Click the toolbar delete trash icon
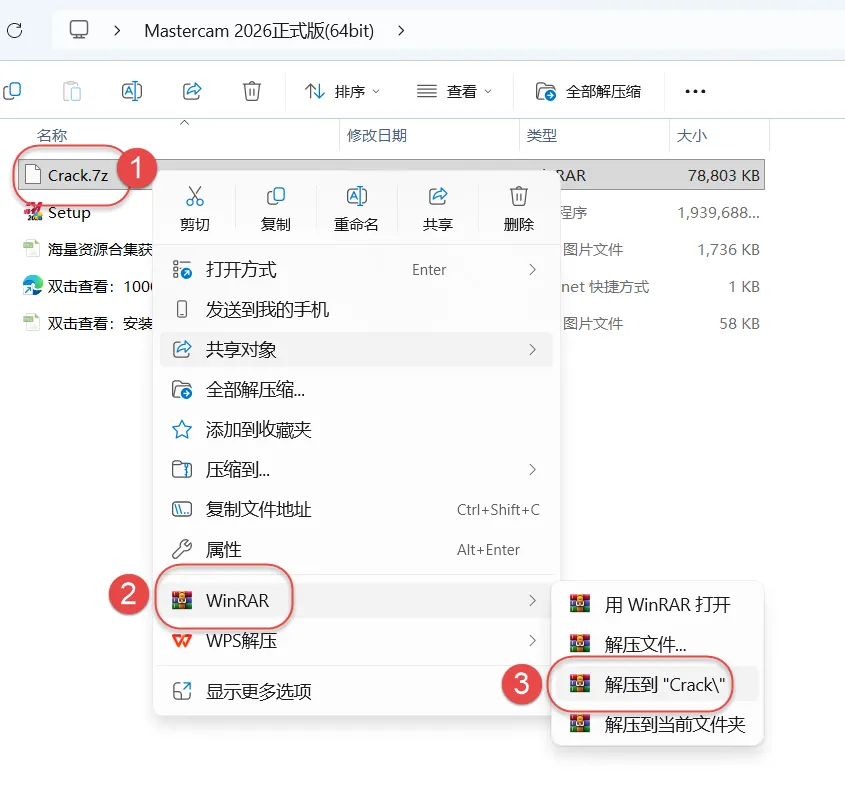The width and height of the screenshot is (845, 805). pyautogui.click(x=252, y=91)
